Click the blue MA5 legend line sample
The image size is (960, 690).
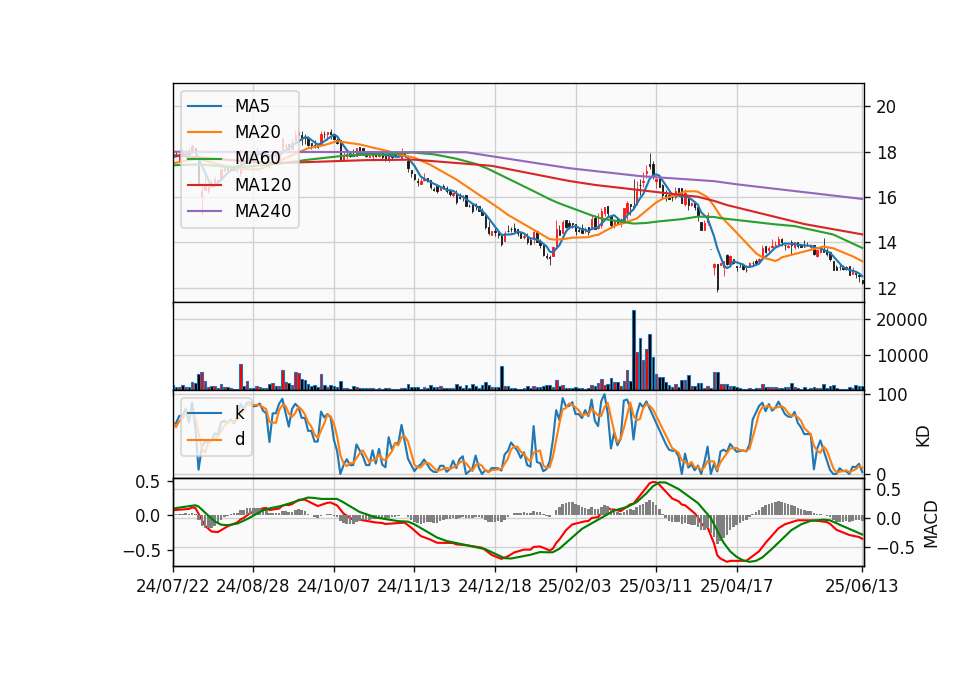(x=204, y=107)
